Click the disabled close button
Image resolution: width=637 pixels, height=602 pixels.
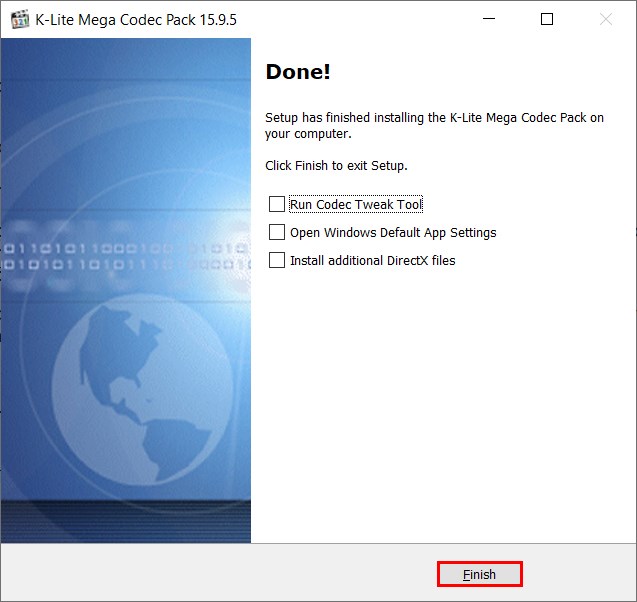(x=606, y=19)
